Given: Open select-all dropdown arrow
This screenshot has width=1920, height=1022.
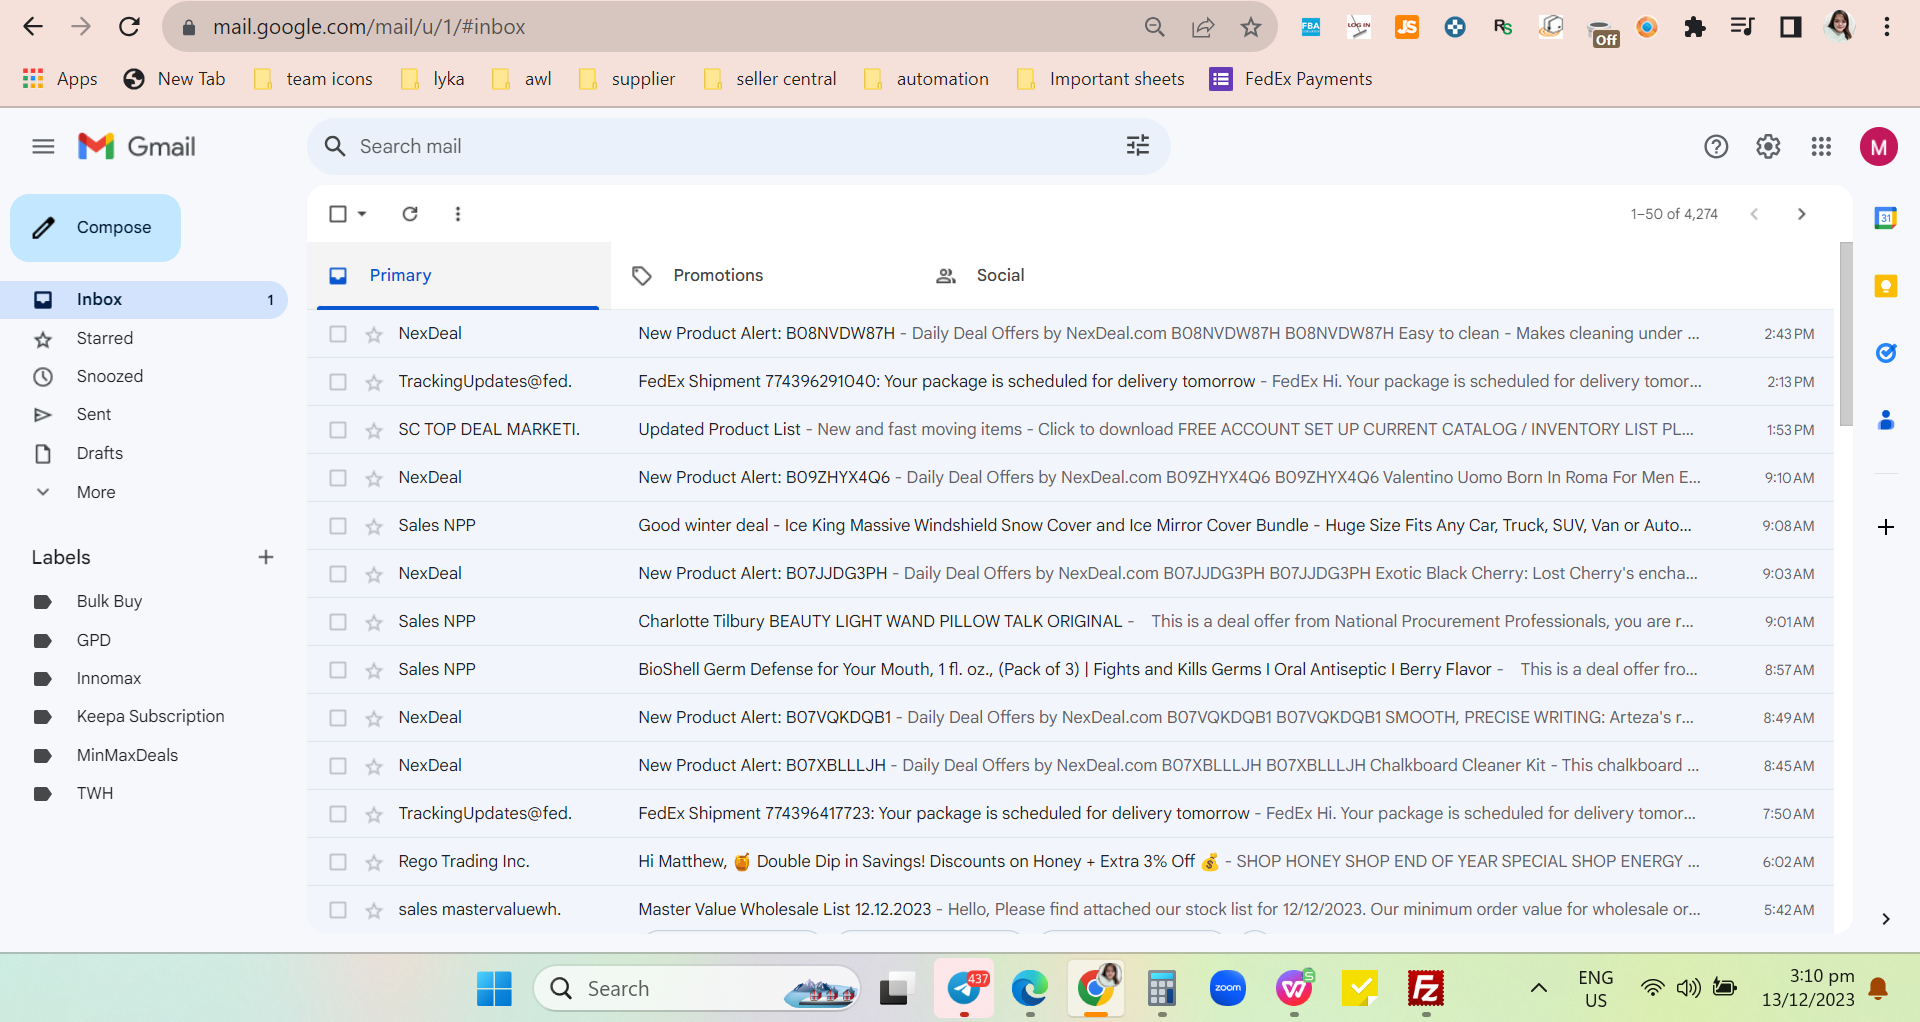Looking at the screenshot, I should 362,214.
